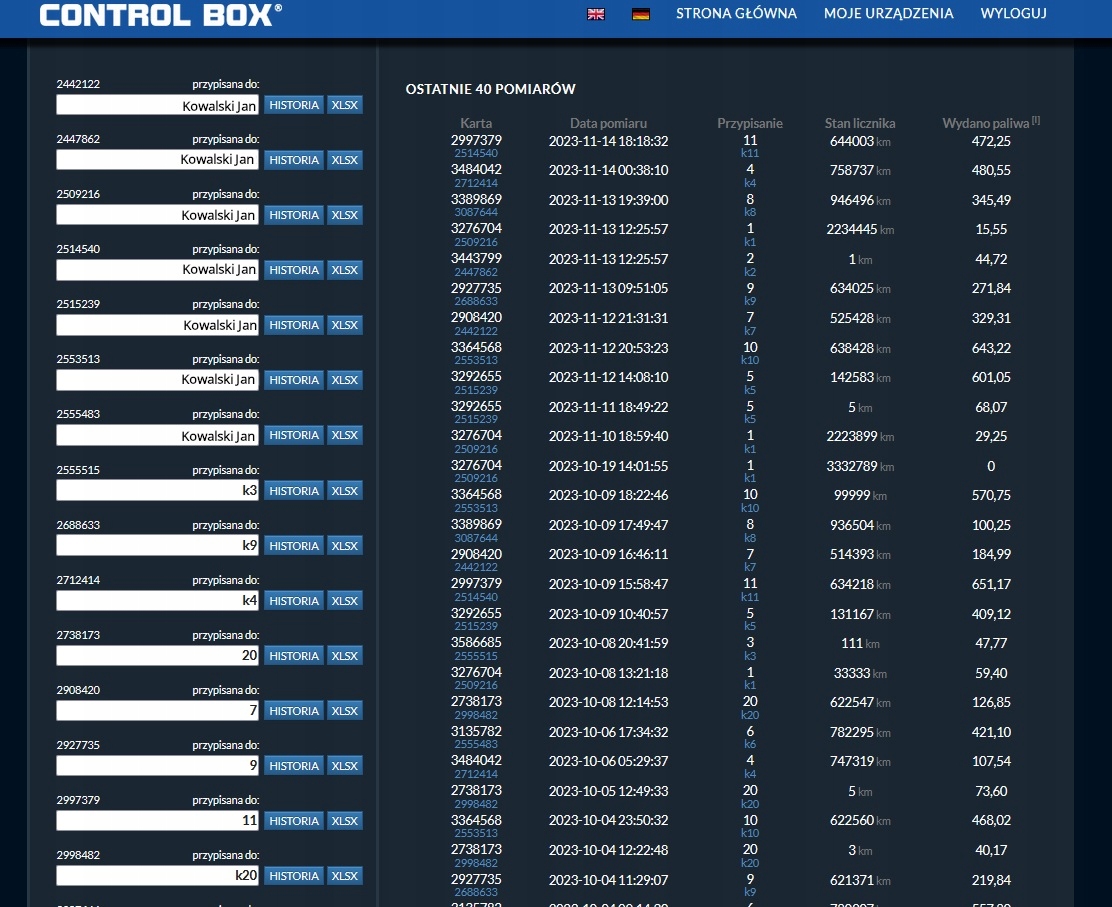Switch language using the English flag icon
The height and width of the screenshot is (907, 1112).
click(x=595, y=14)
